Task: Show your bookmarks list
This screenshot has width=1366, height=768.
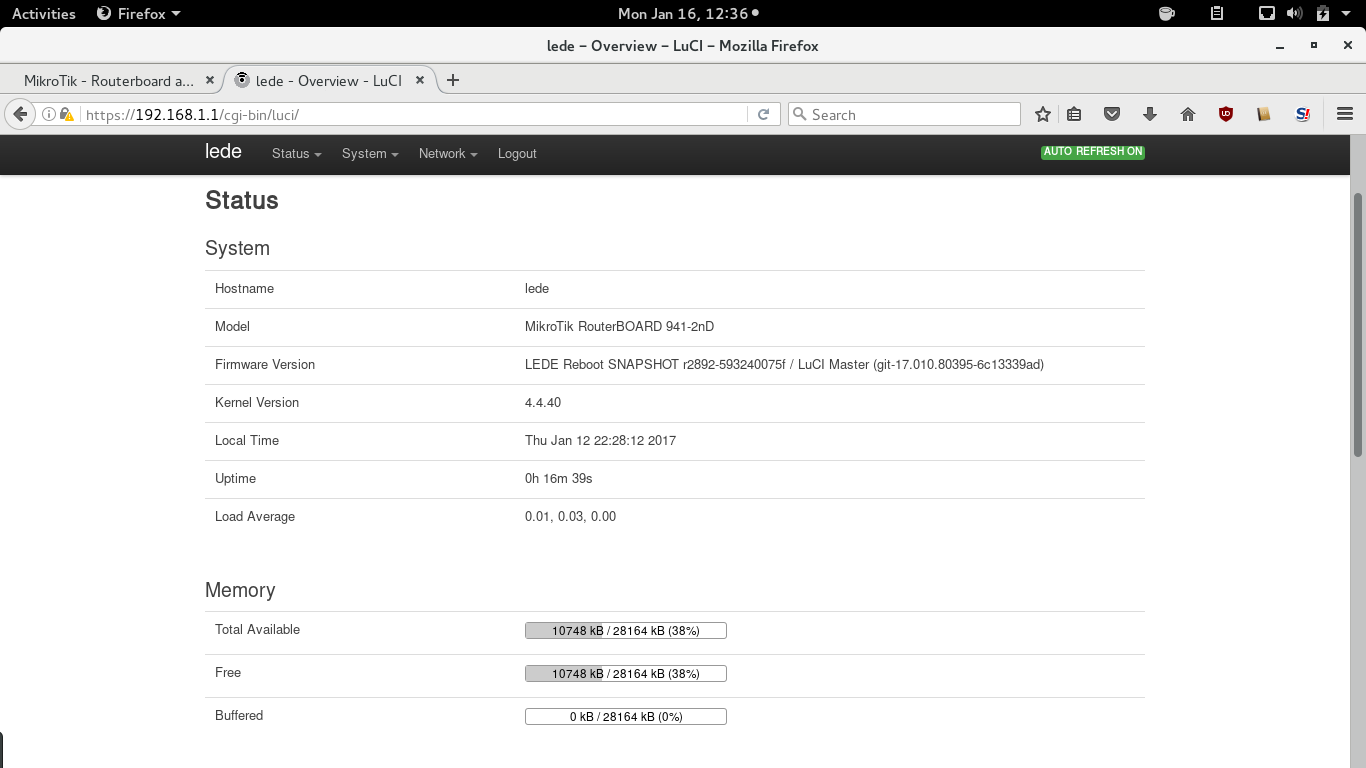Action: click(x=1074, y=115)
